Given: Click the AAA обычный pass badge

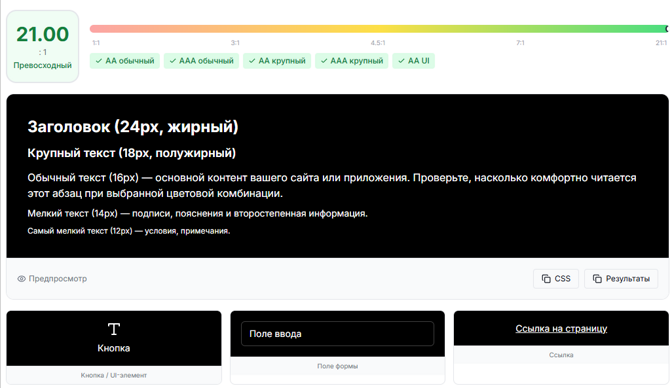Looking at the screenshot, I should pos(201,61).
